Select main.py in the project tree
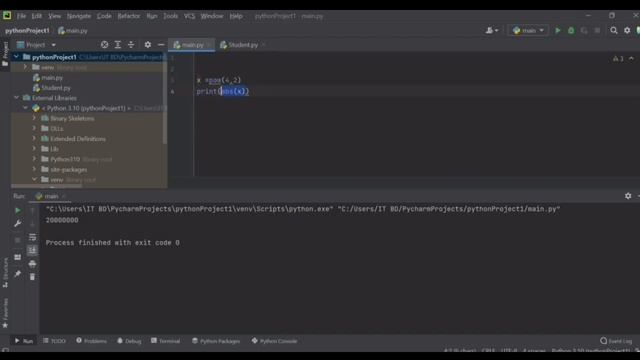Viewport: 640px width, 360px height. [x=52, y=78]
